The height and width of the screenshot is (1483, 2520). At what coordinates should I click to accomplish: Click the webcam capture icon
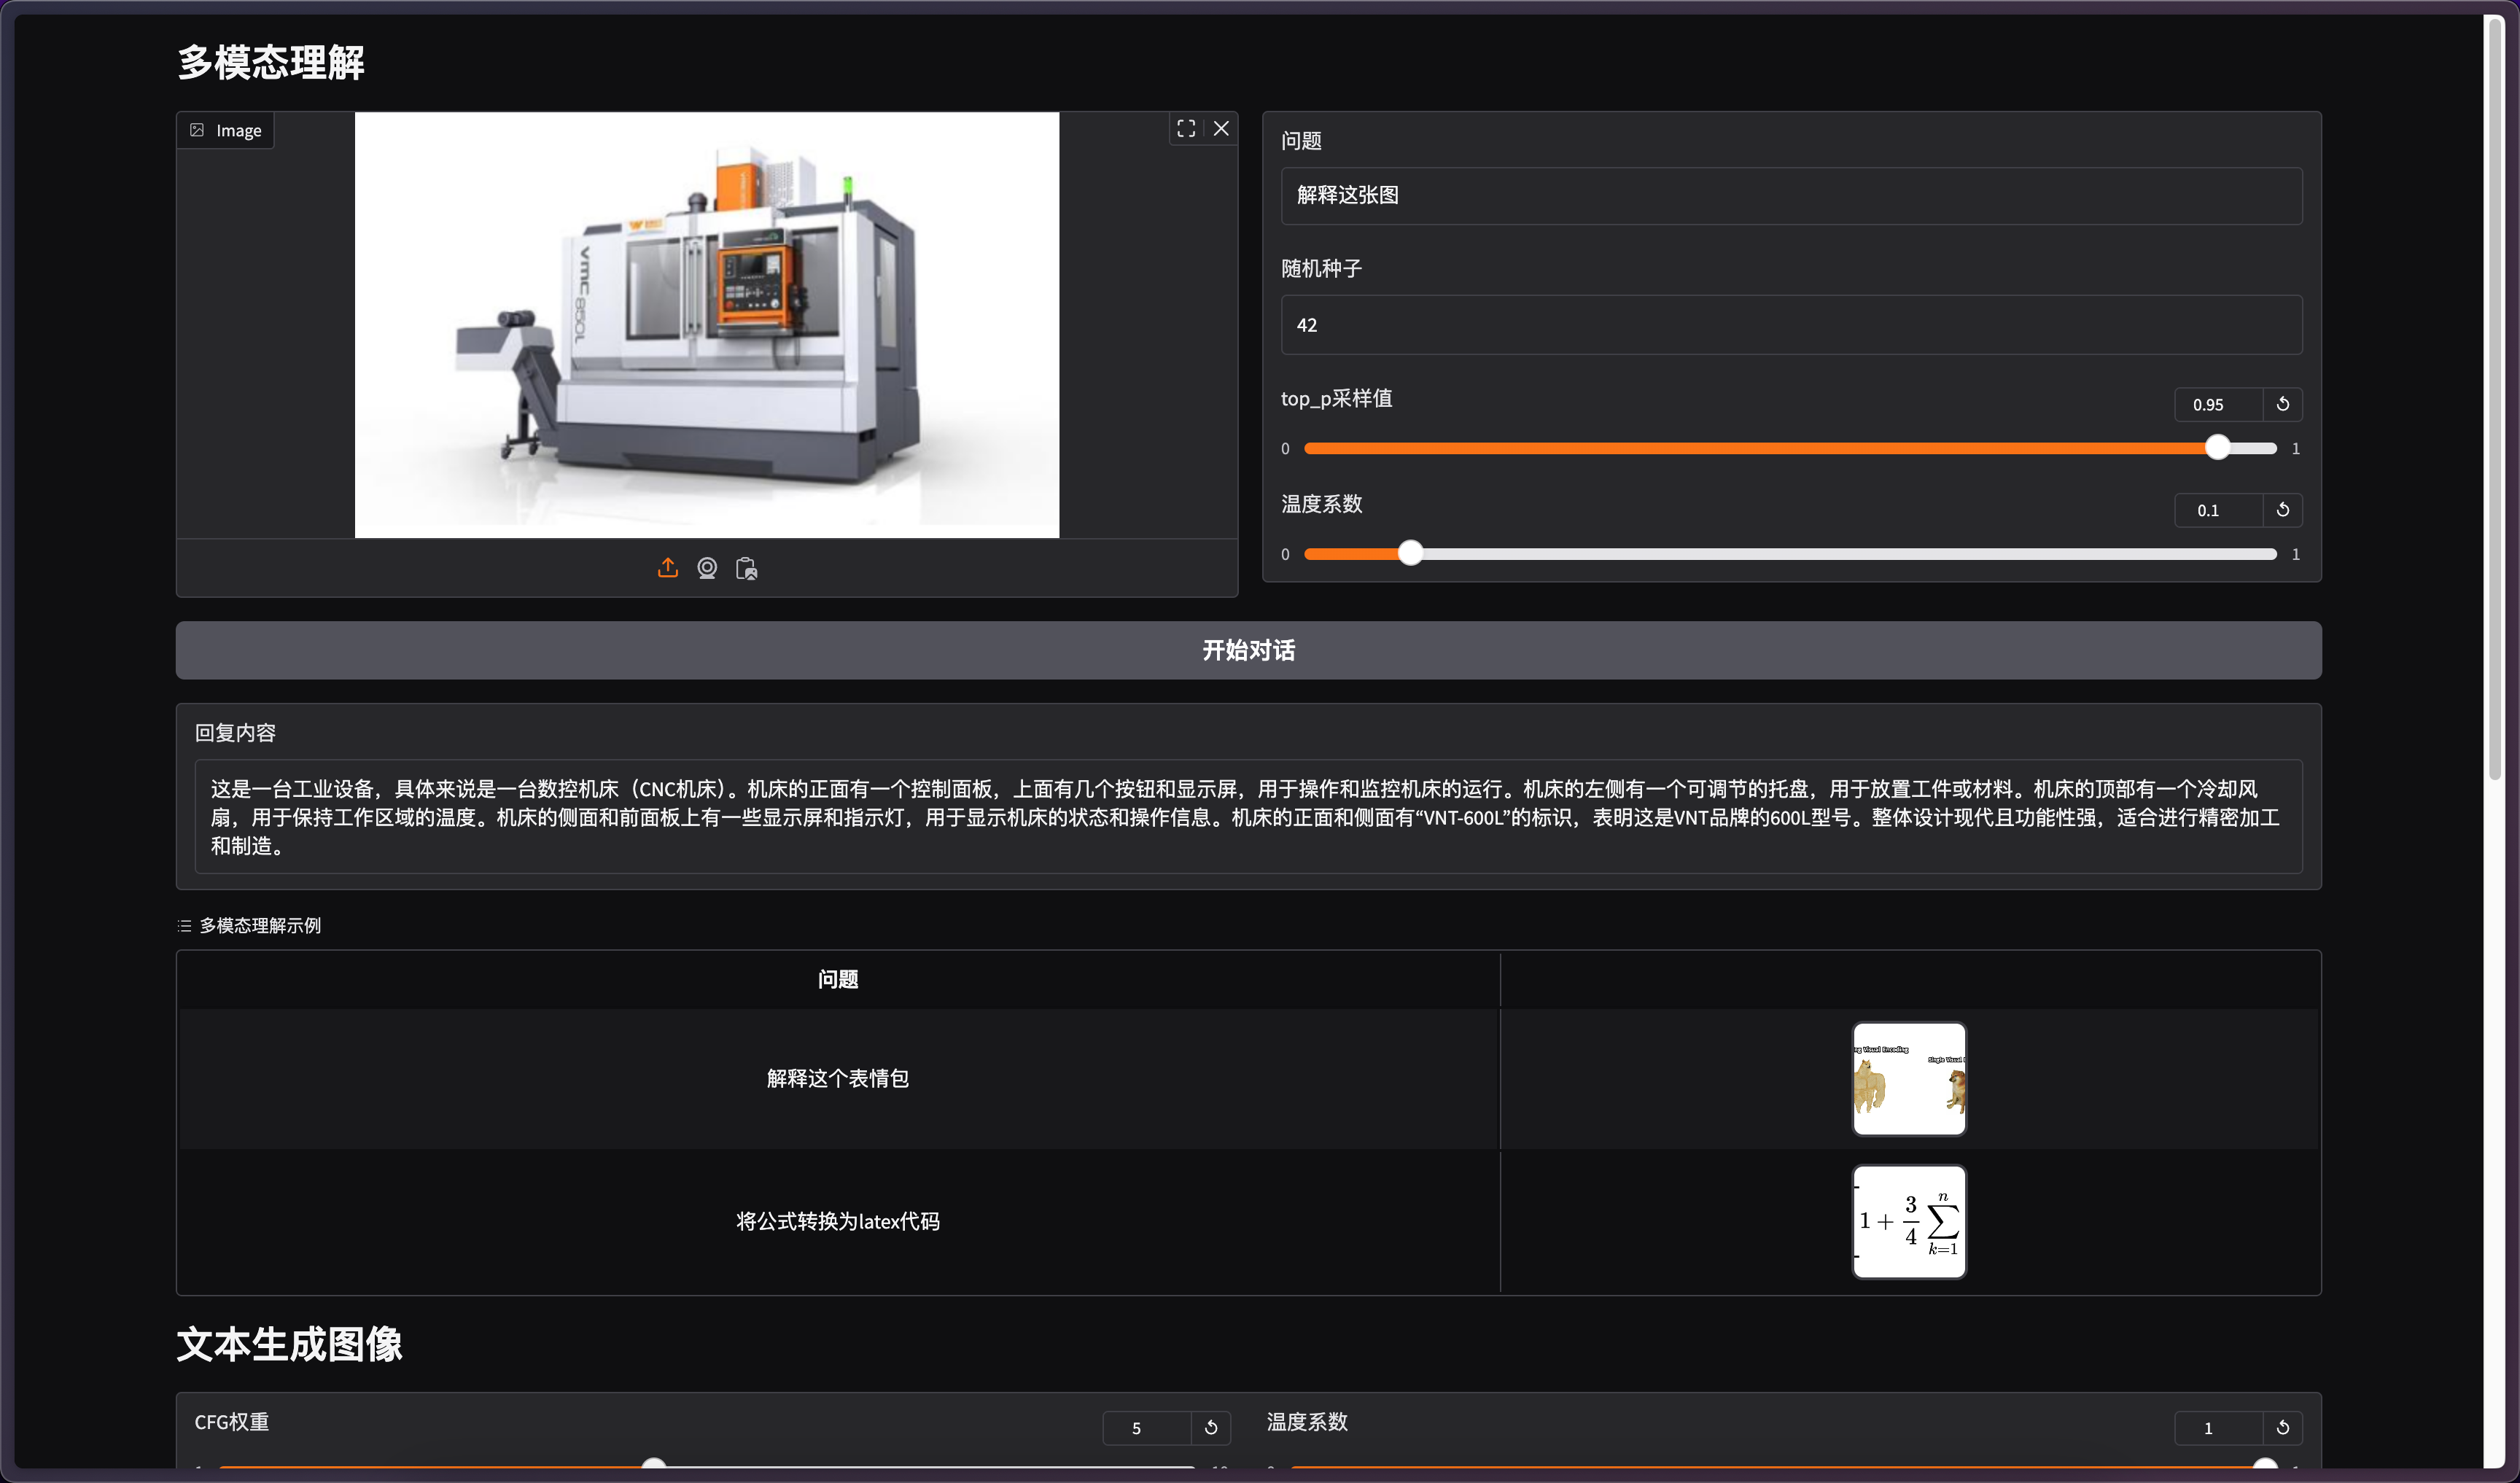[x=707, y=568]
